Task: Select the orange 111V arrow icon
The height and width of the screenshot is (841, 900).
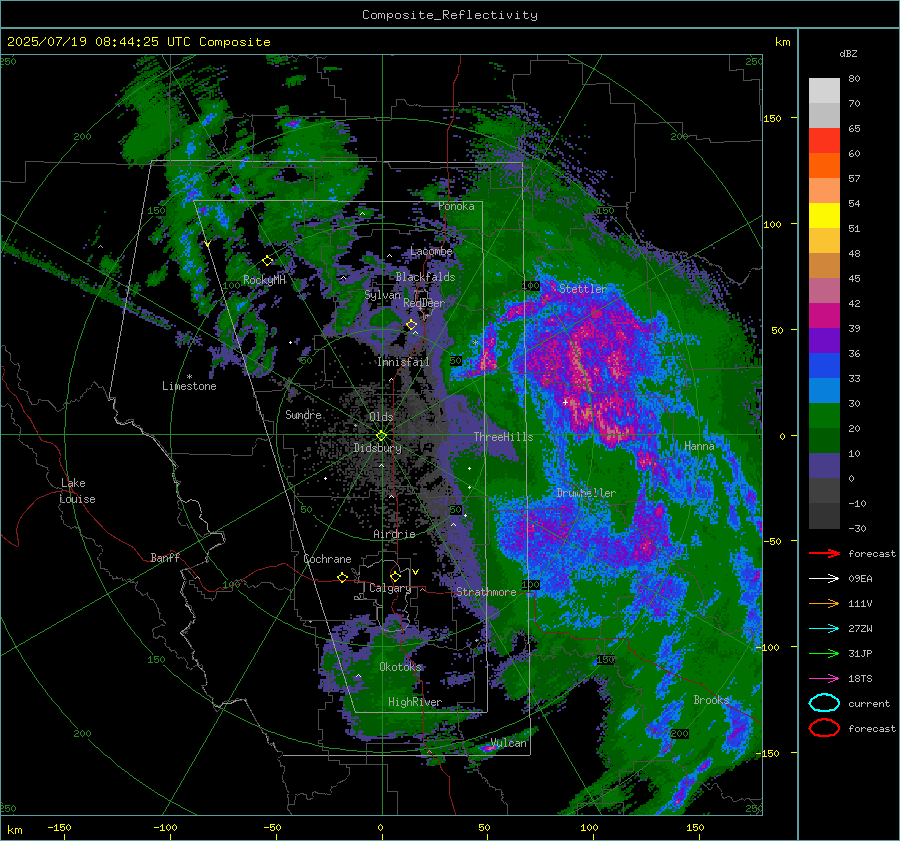Action: tap(824, 603)
